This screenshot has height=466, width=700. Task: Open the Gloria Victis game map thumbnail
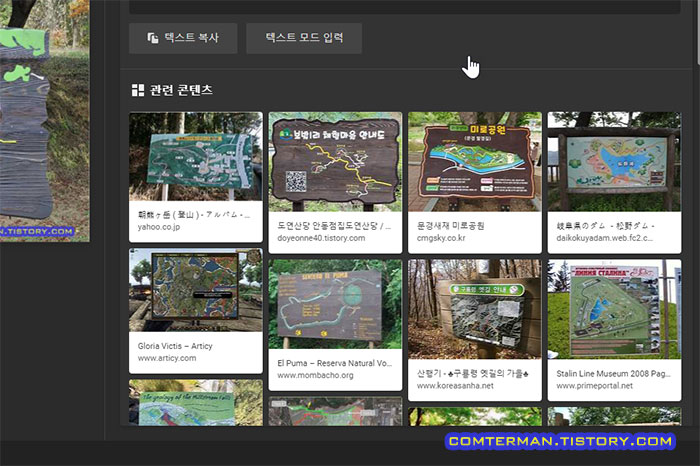click(196, 290)
